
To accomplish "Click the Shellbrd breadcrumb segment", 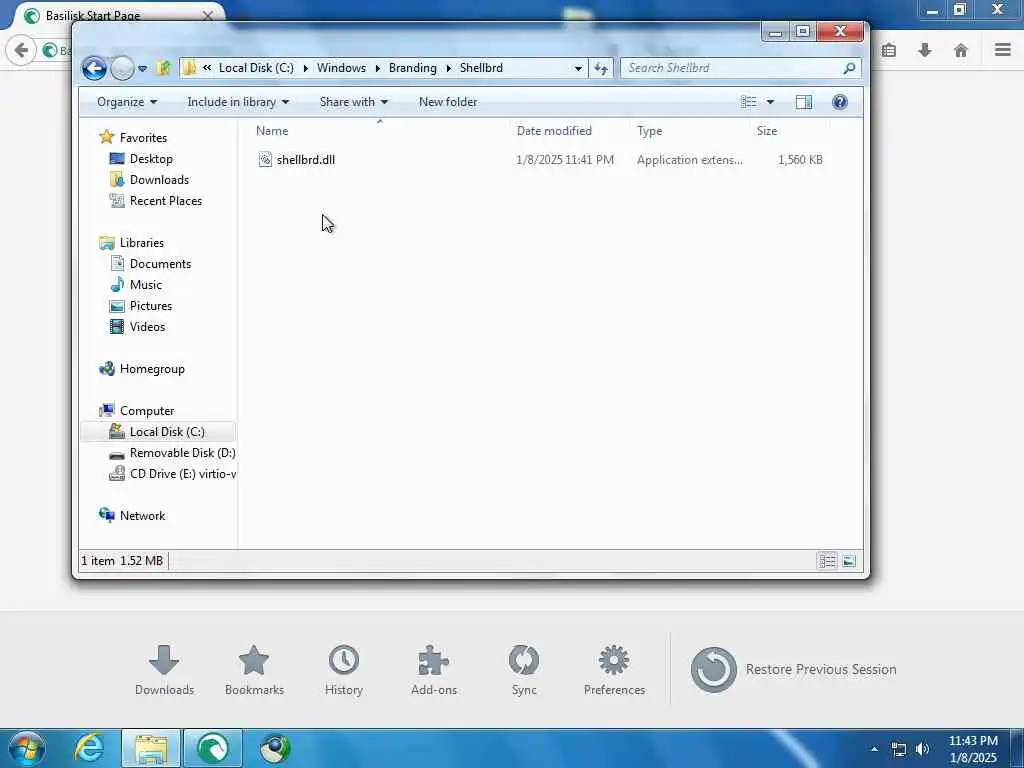I will [x=481, y=68].
